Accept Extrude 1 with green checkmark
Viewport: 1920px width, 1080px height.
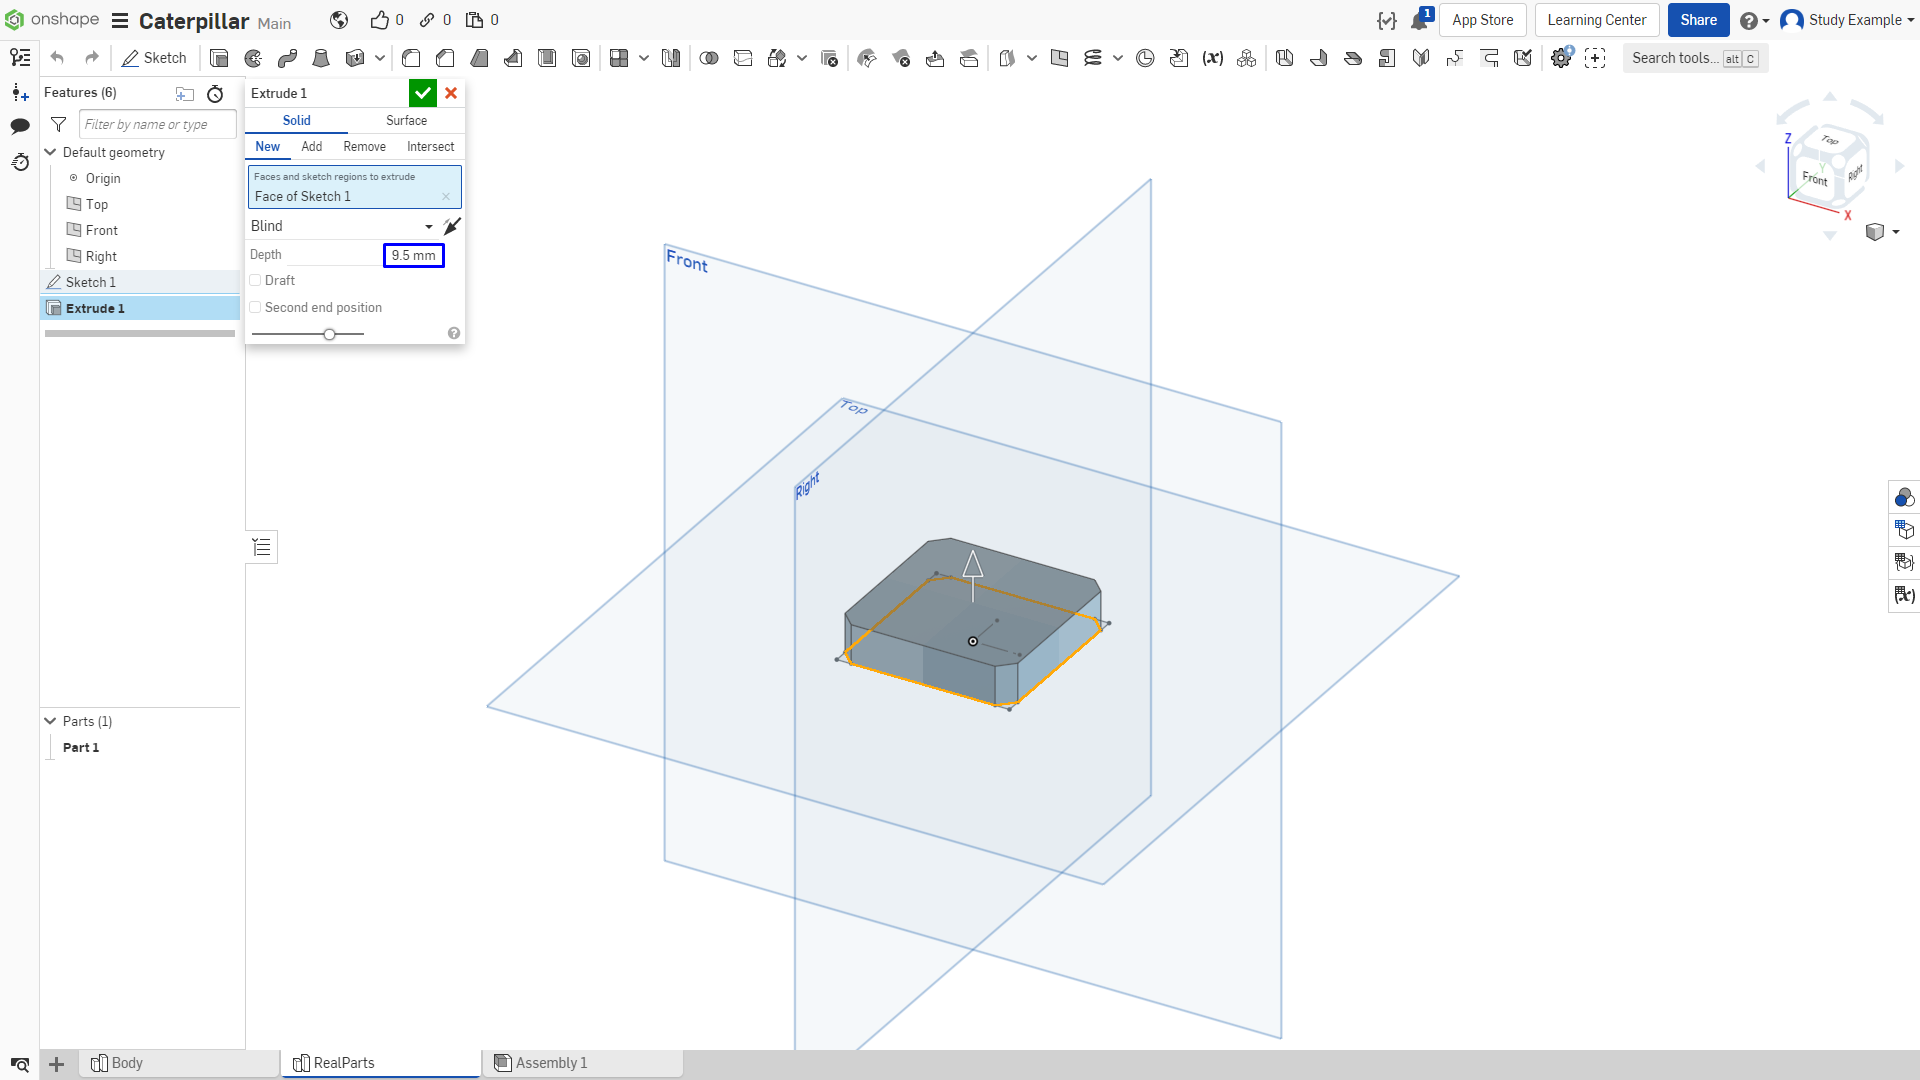pyautogui.click(x=423, y=93)
